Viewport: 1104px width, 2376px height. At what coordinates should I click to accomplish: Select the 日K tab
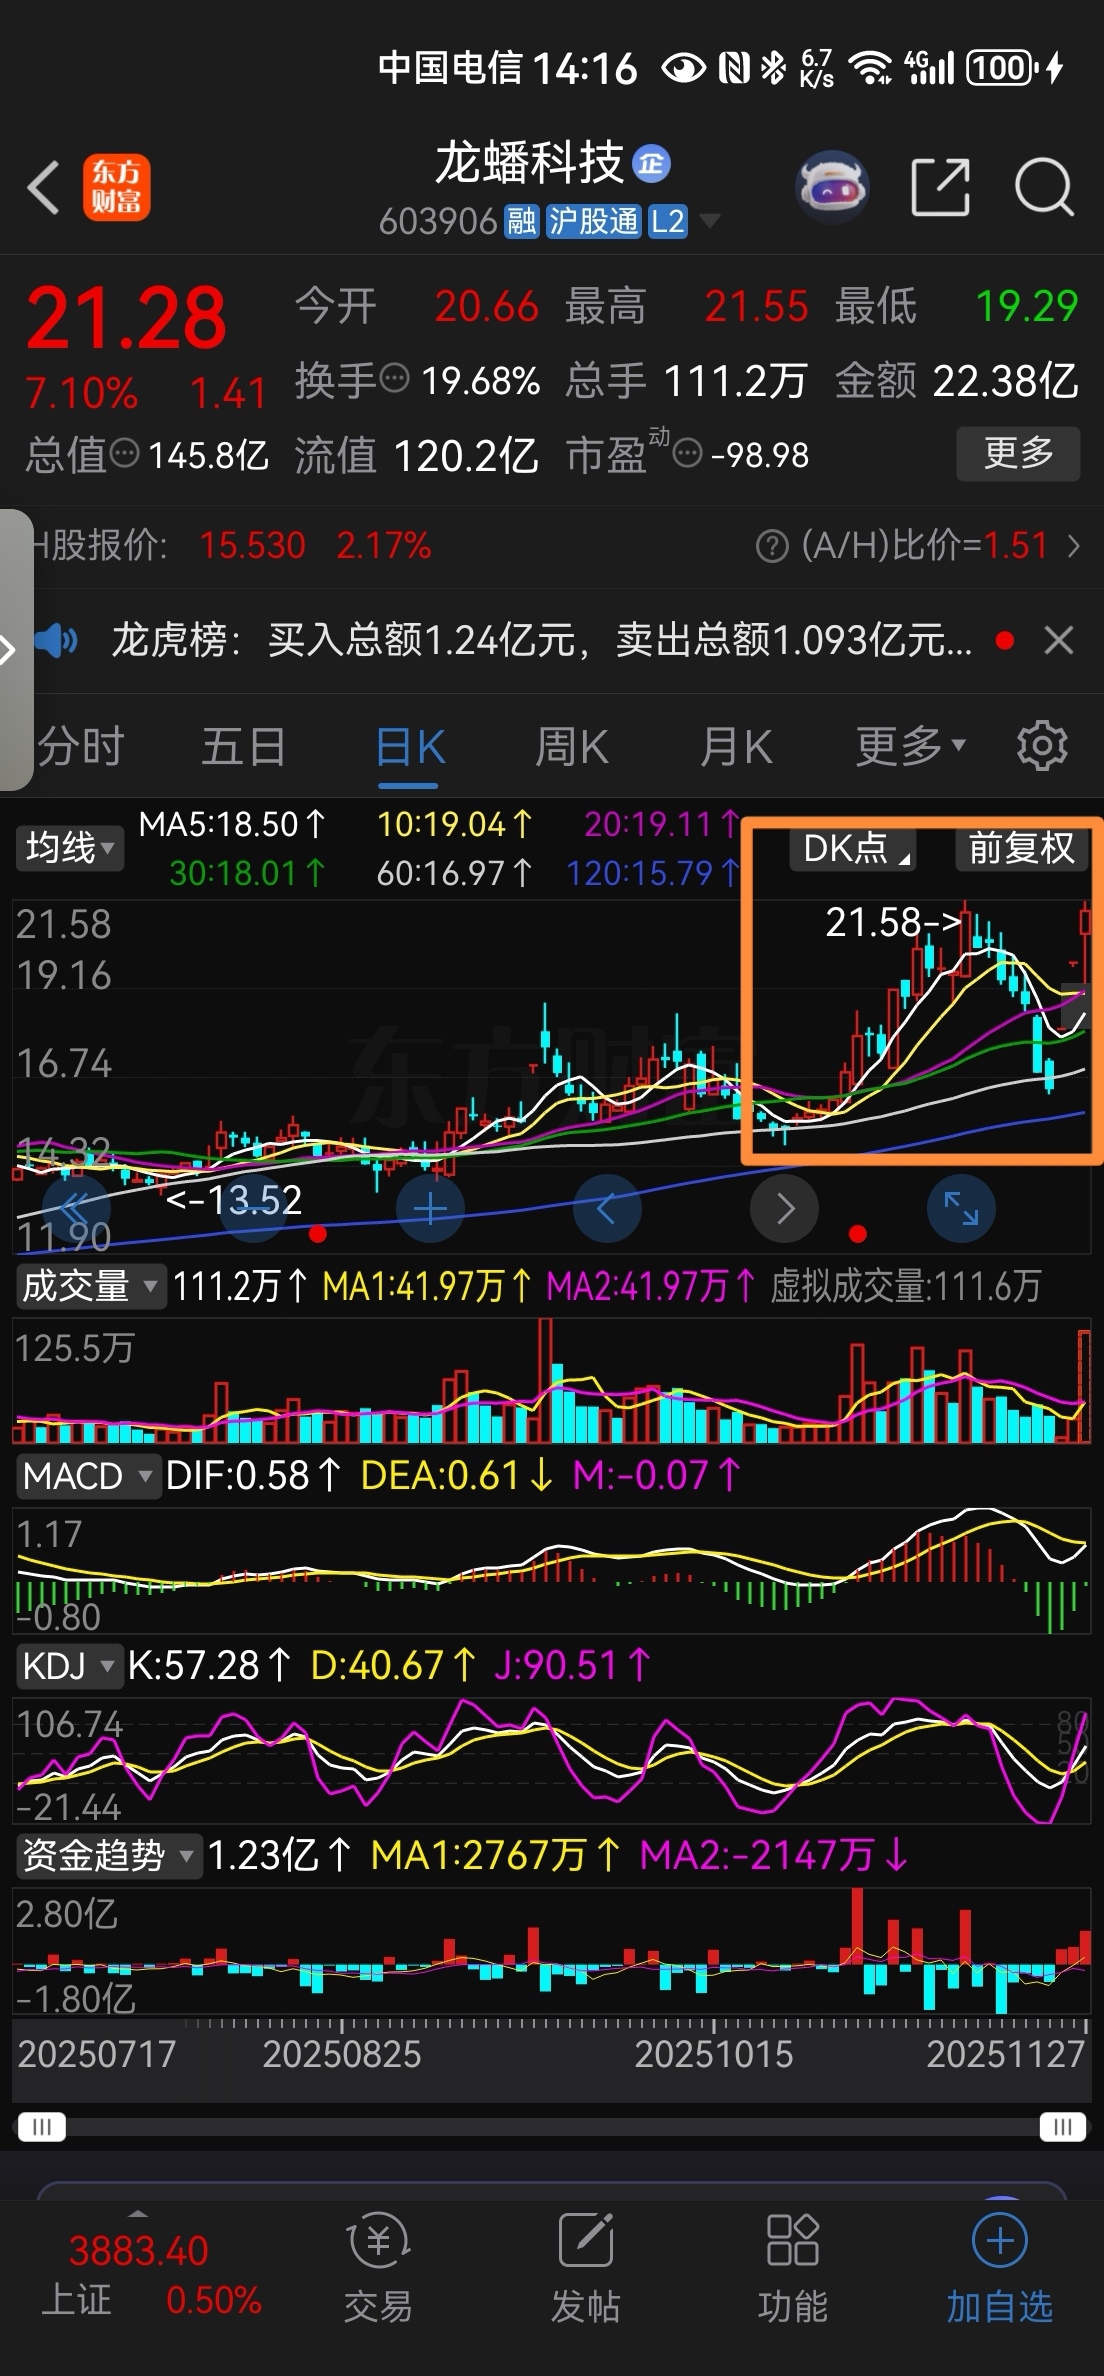tap(410, 747)
